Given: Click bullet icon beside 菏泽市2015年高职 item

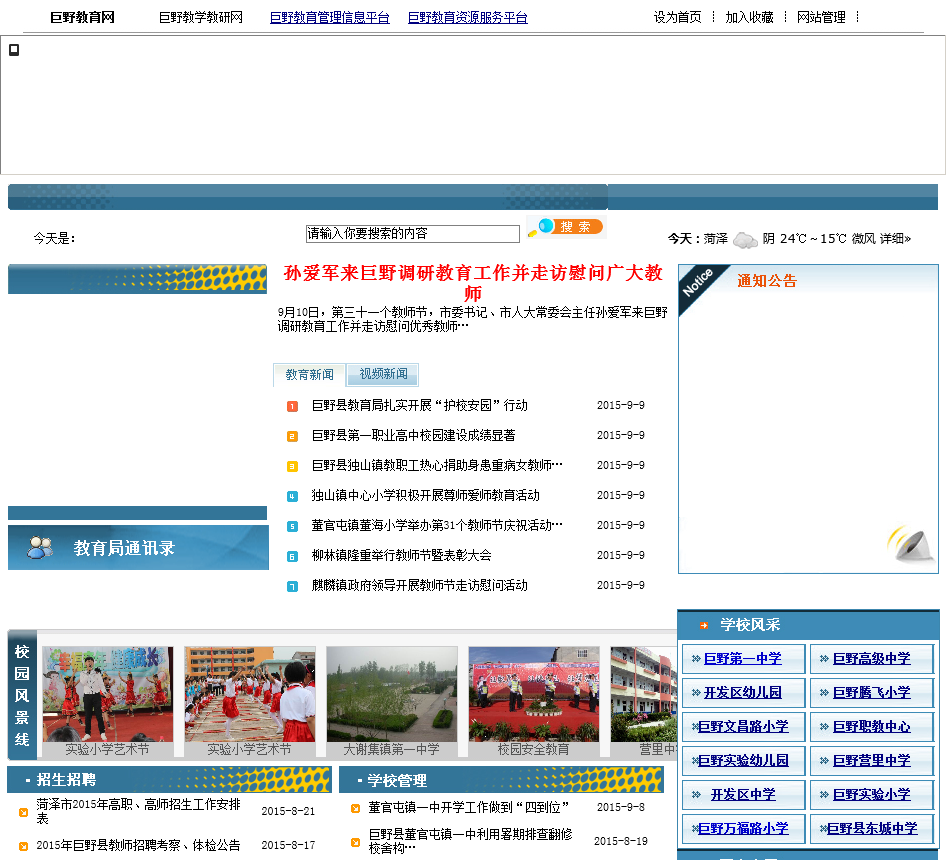Looking at the screenshot, I should pos(23,812).
